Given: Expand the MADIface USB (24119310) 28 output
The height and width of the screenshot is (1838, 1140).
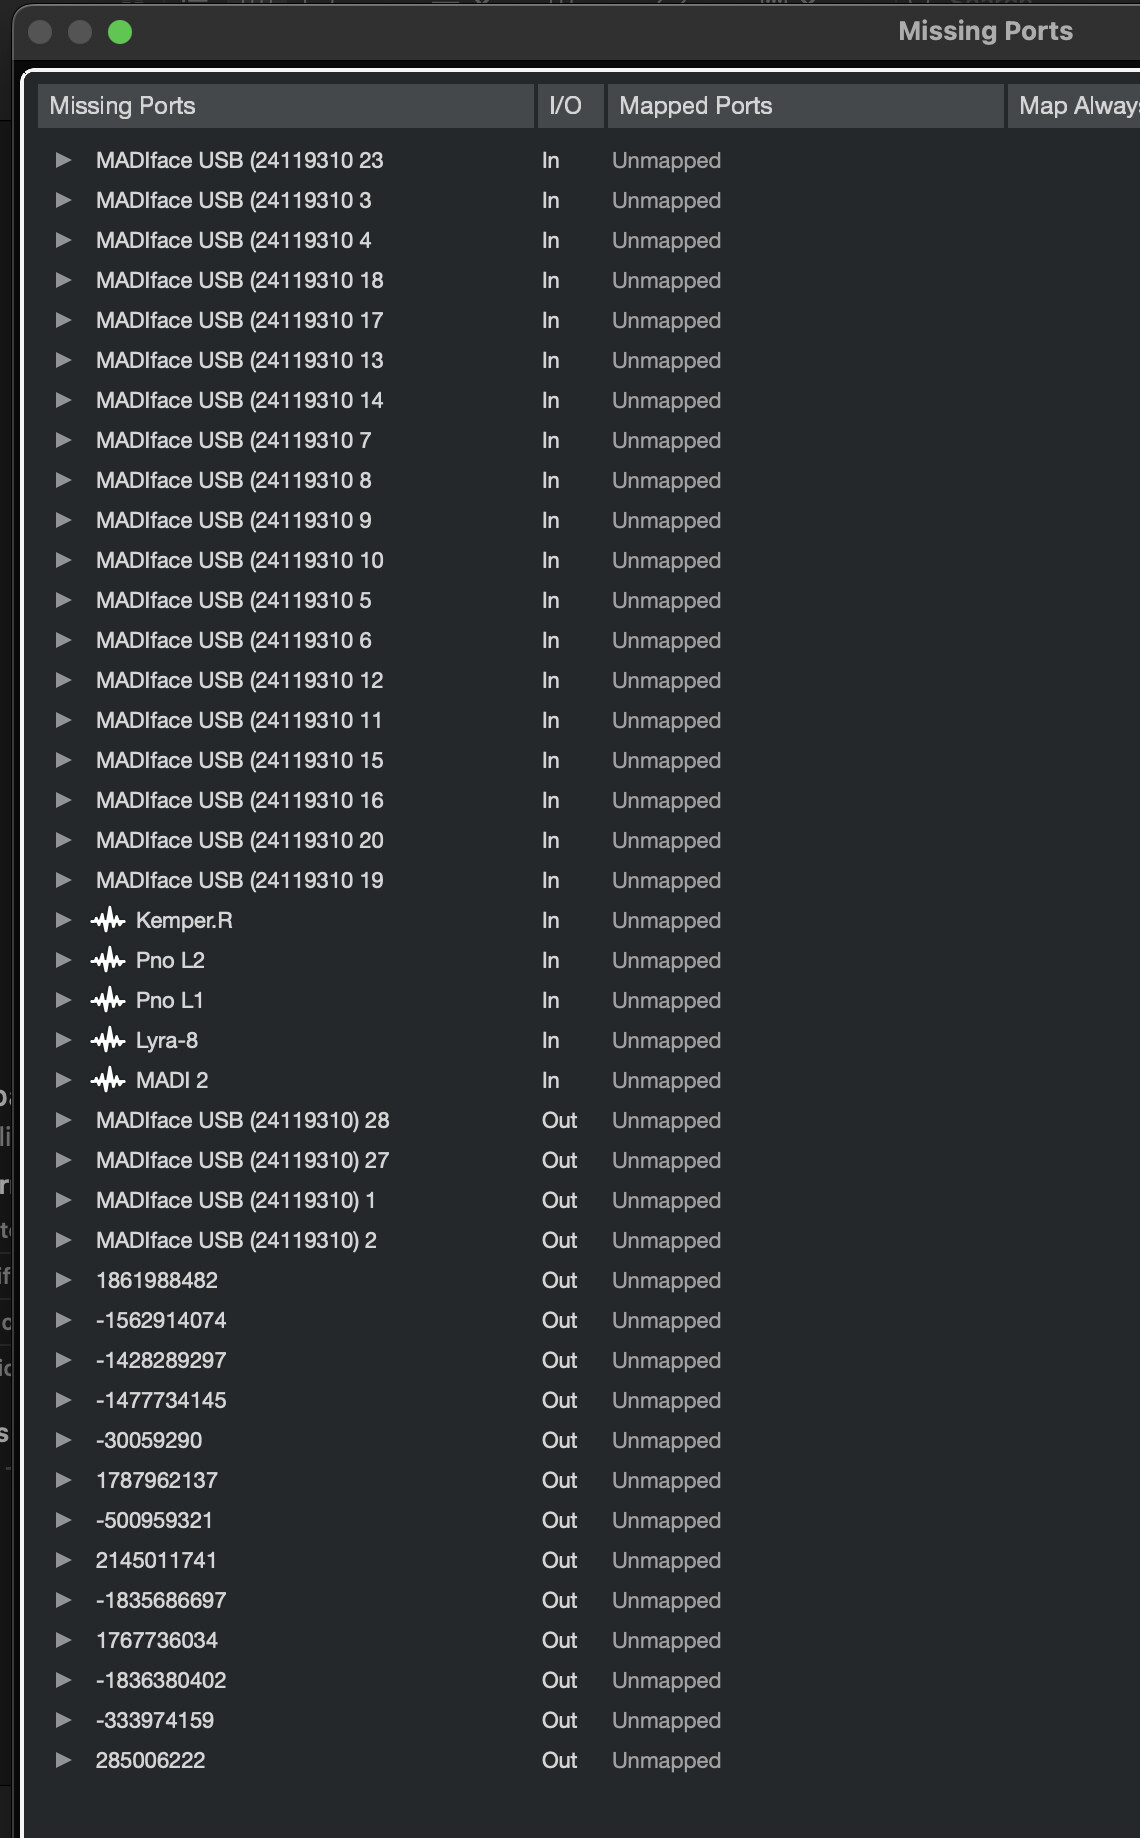Looking at the screenshot, I should [63, 1120].
